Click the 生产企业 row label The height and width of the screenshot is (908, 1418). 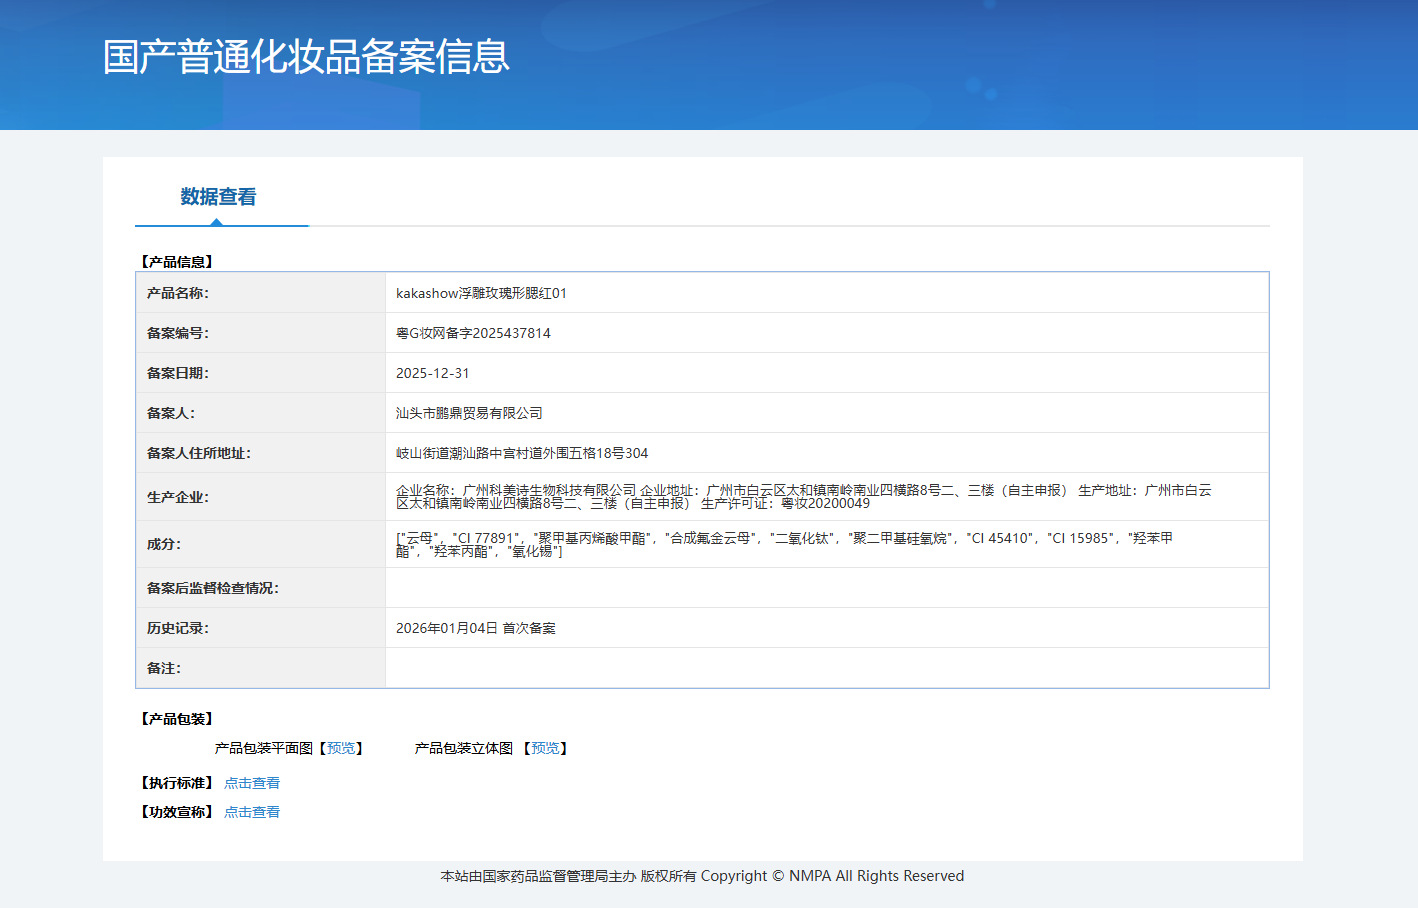tap(178, 497)
